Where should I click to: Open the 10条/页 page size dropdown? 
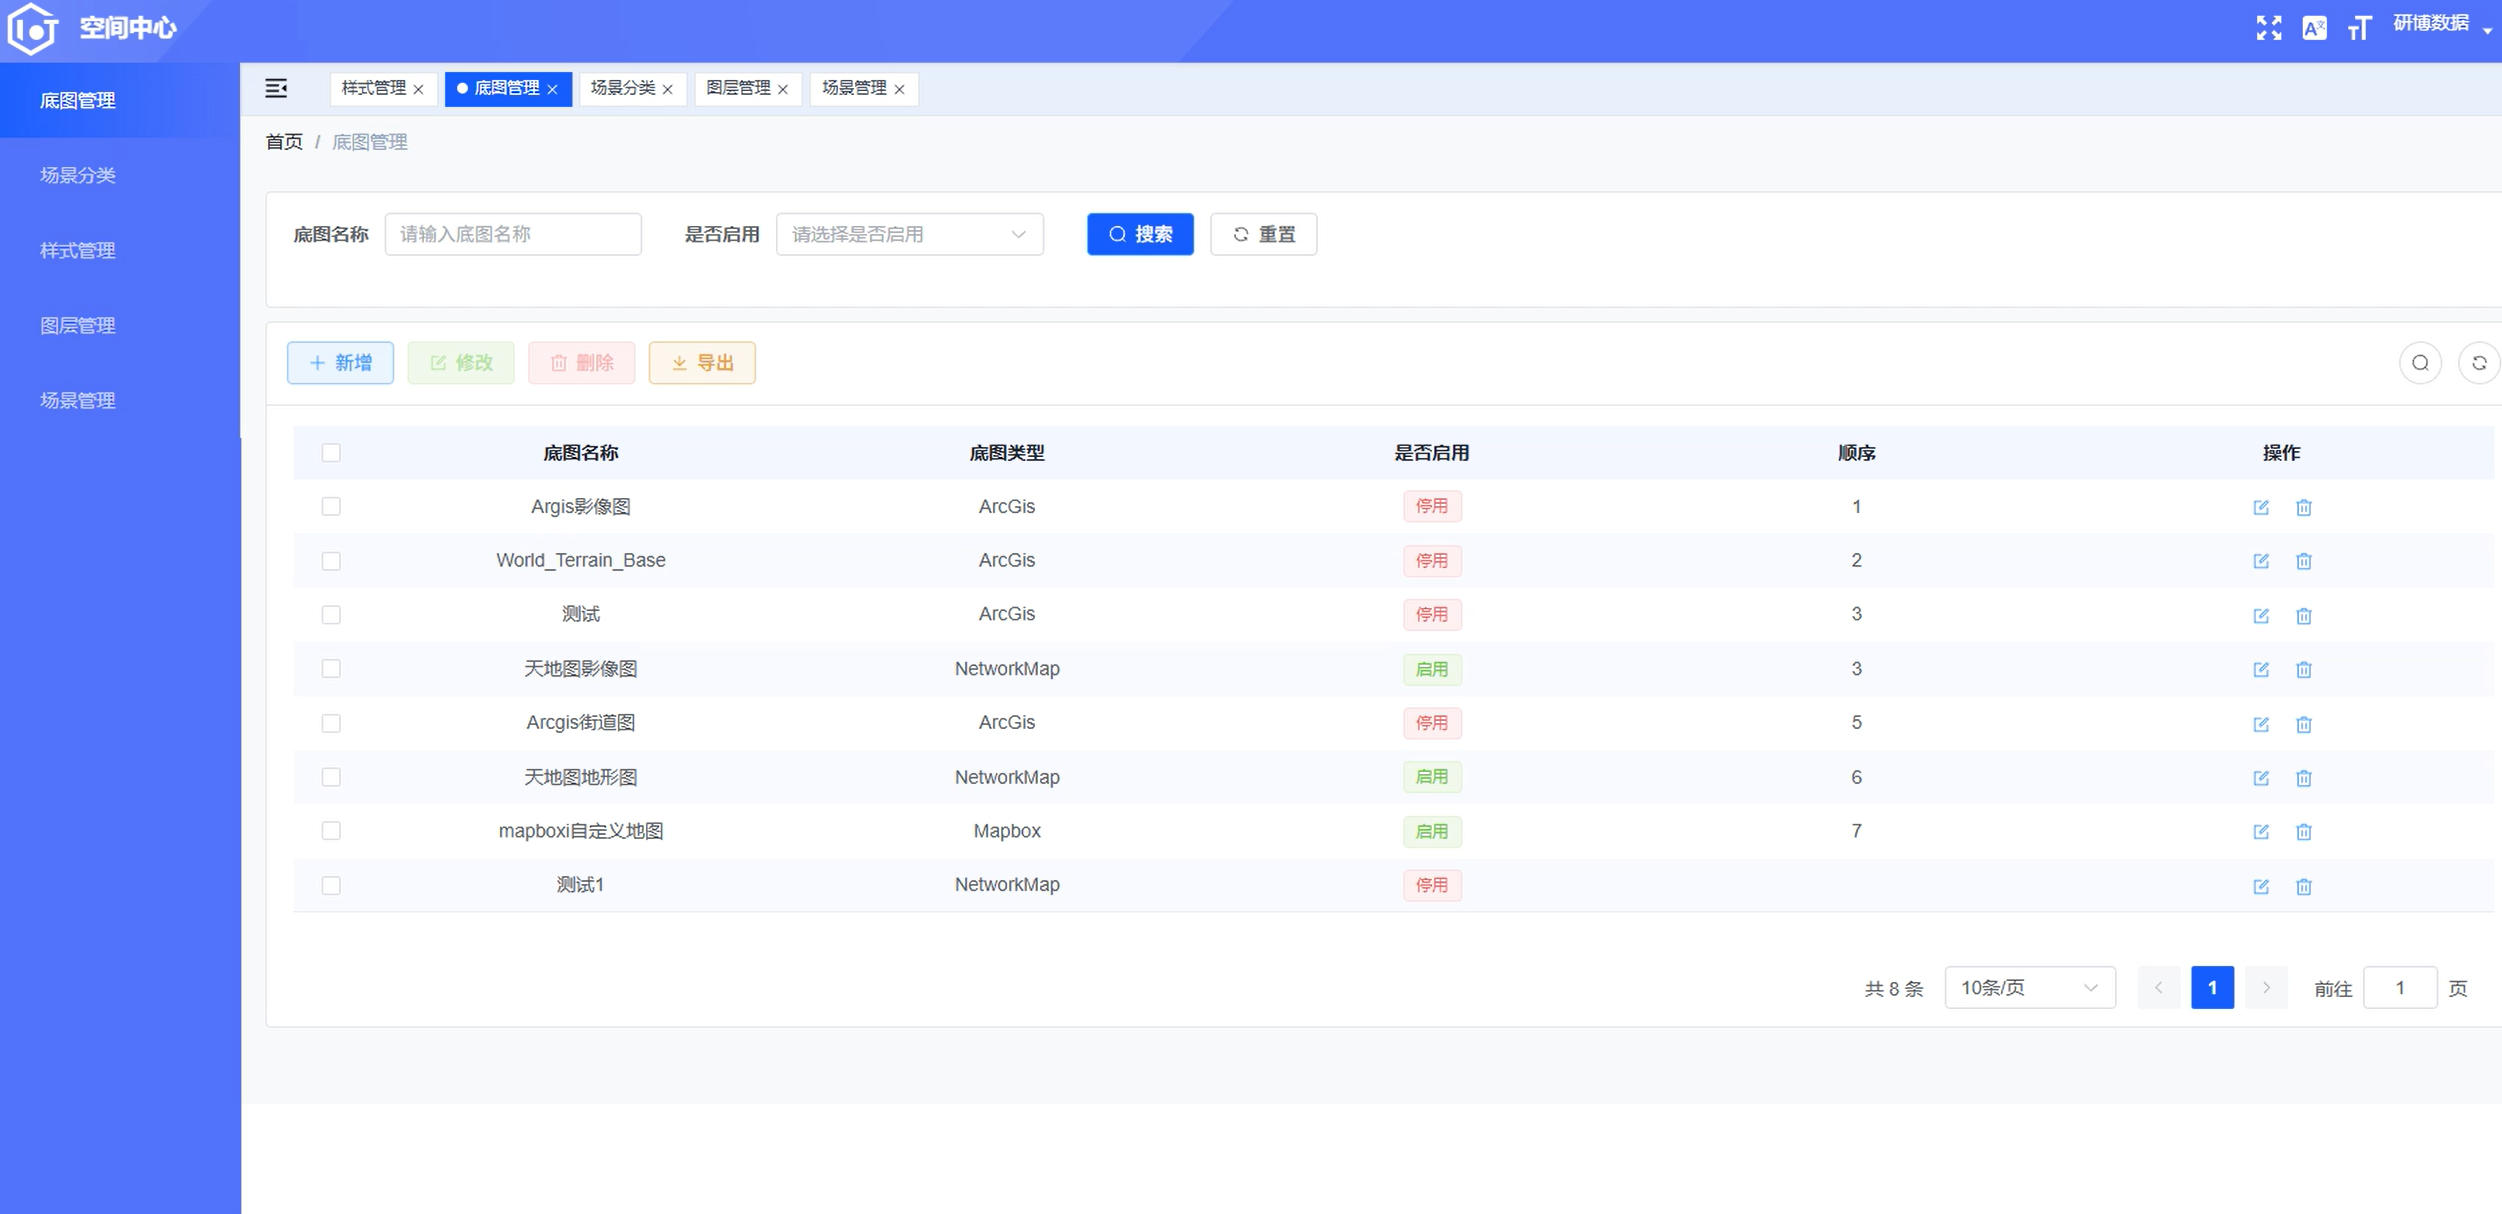[x=2029, y=988]
